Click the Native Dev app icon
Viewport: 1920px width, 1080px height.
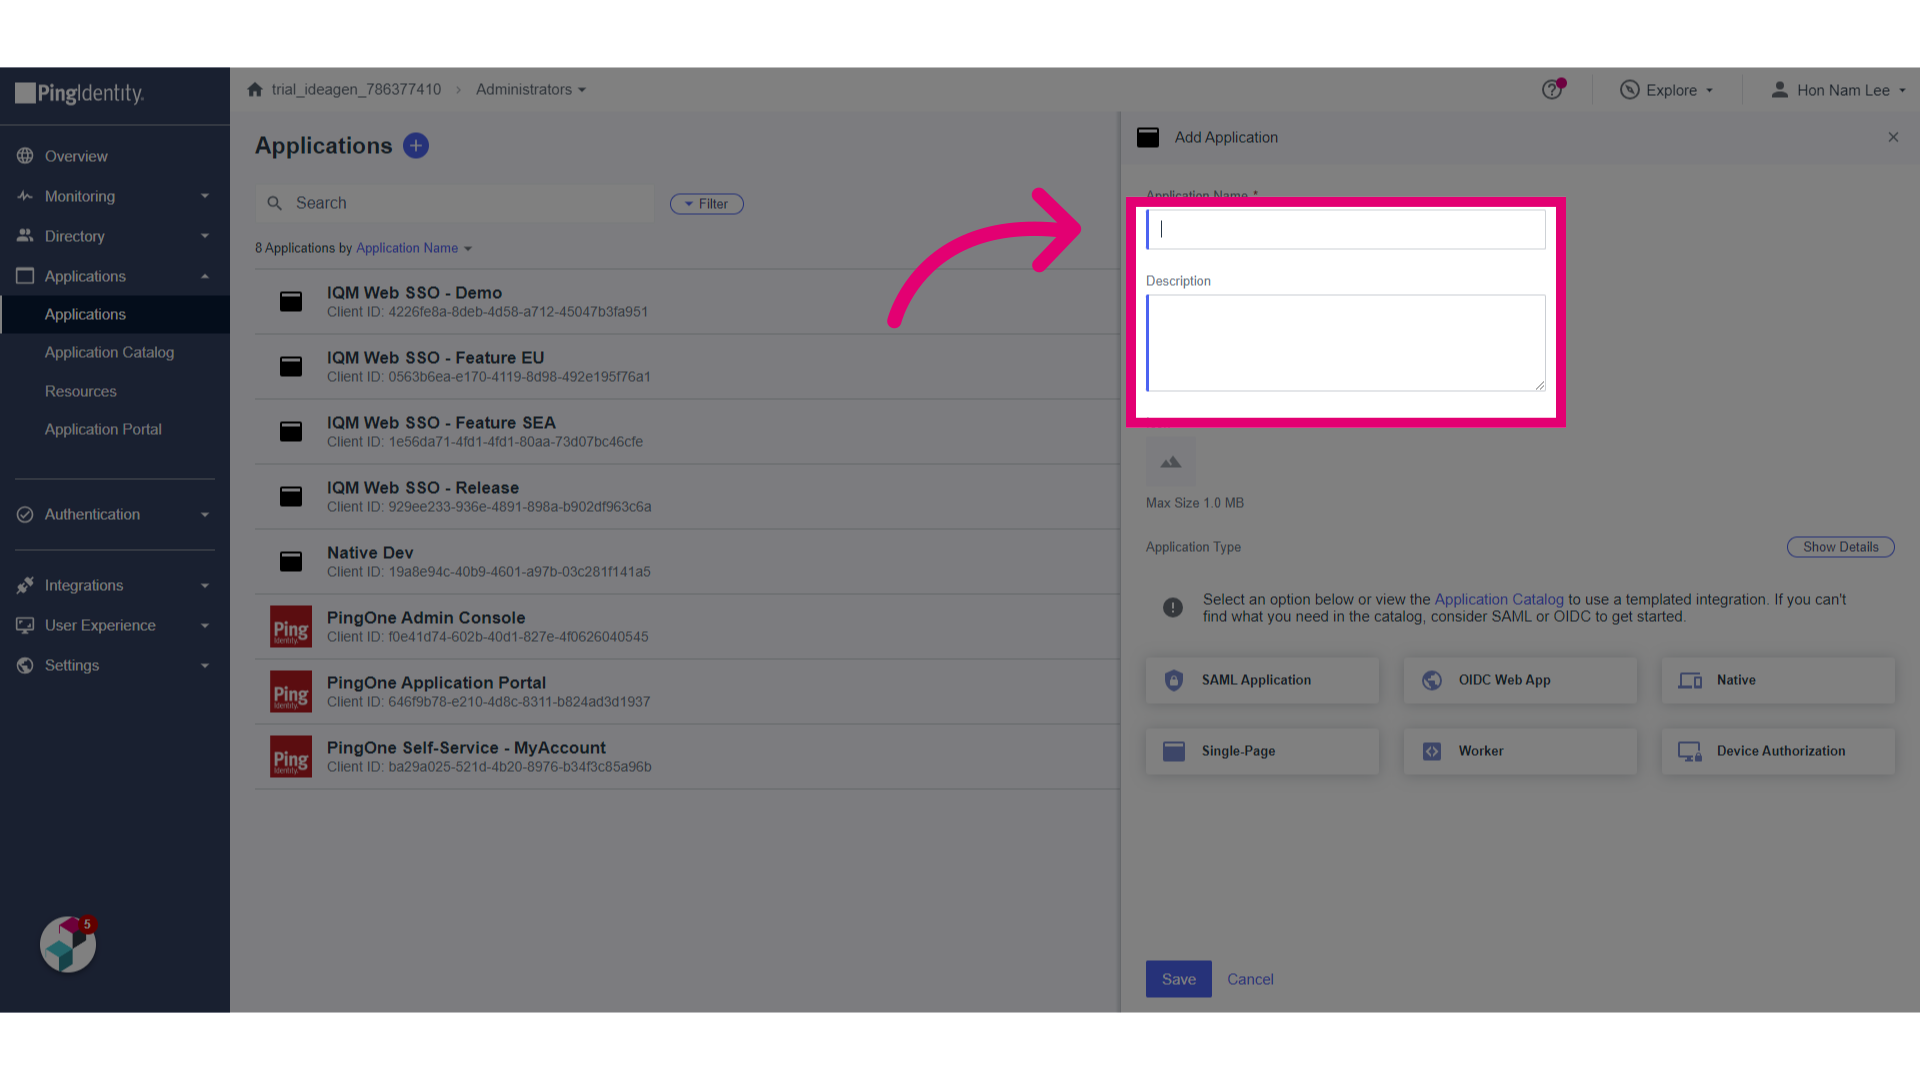click(291, 561)
